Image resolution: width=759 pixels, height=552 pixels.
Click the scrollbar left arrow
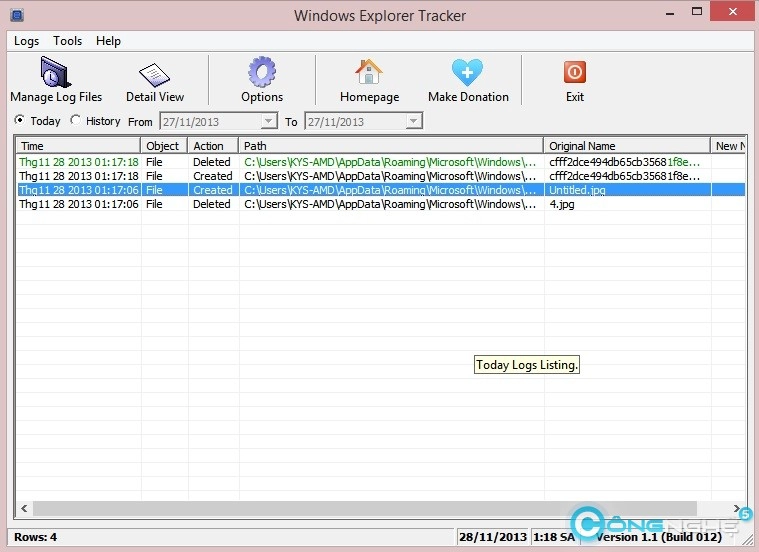click(x=24, y=508)
